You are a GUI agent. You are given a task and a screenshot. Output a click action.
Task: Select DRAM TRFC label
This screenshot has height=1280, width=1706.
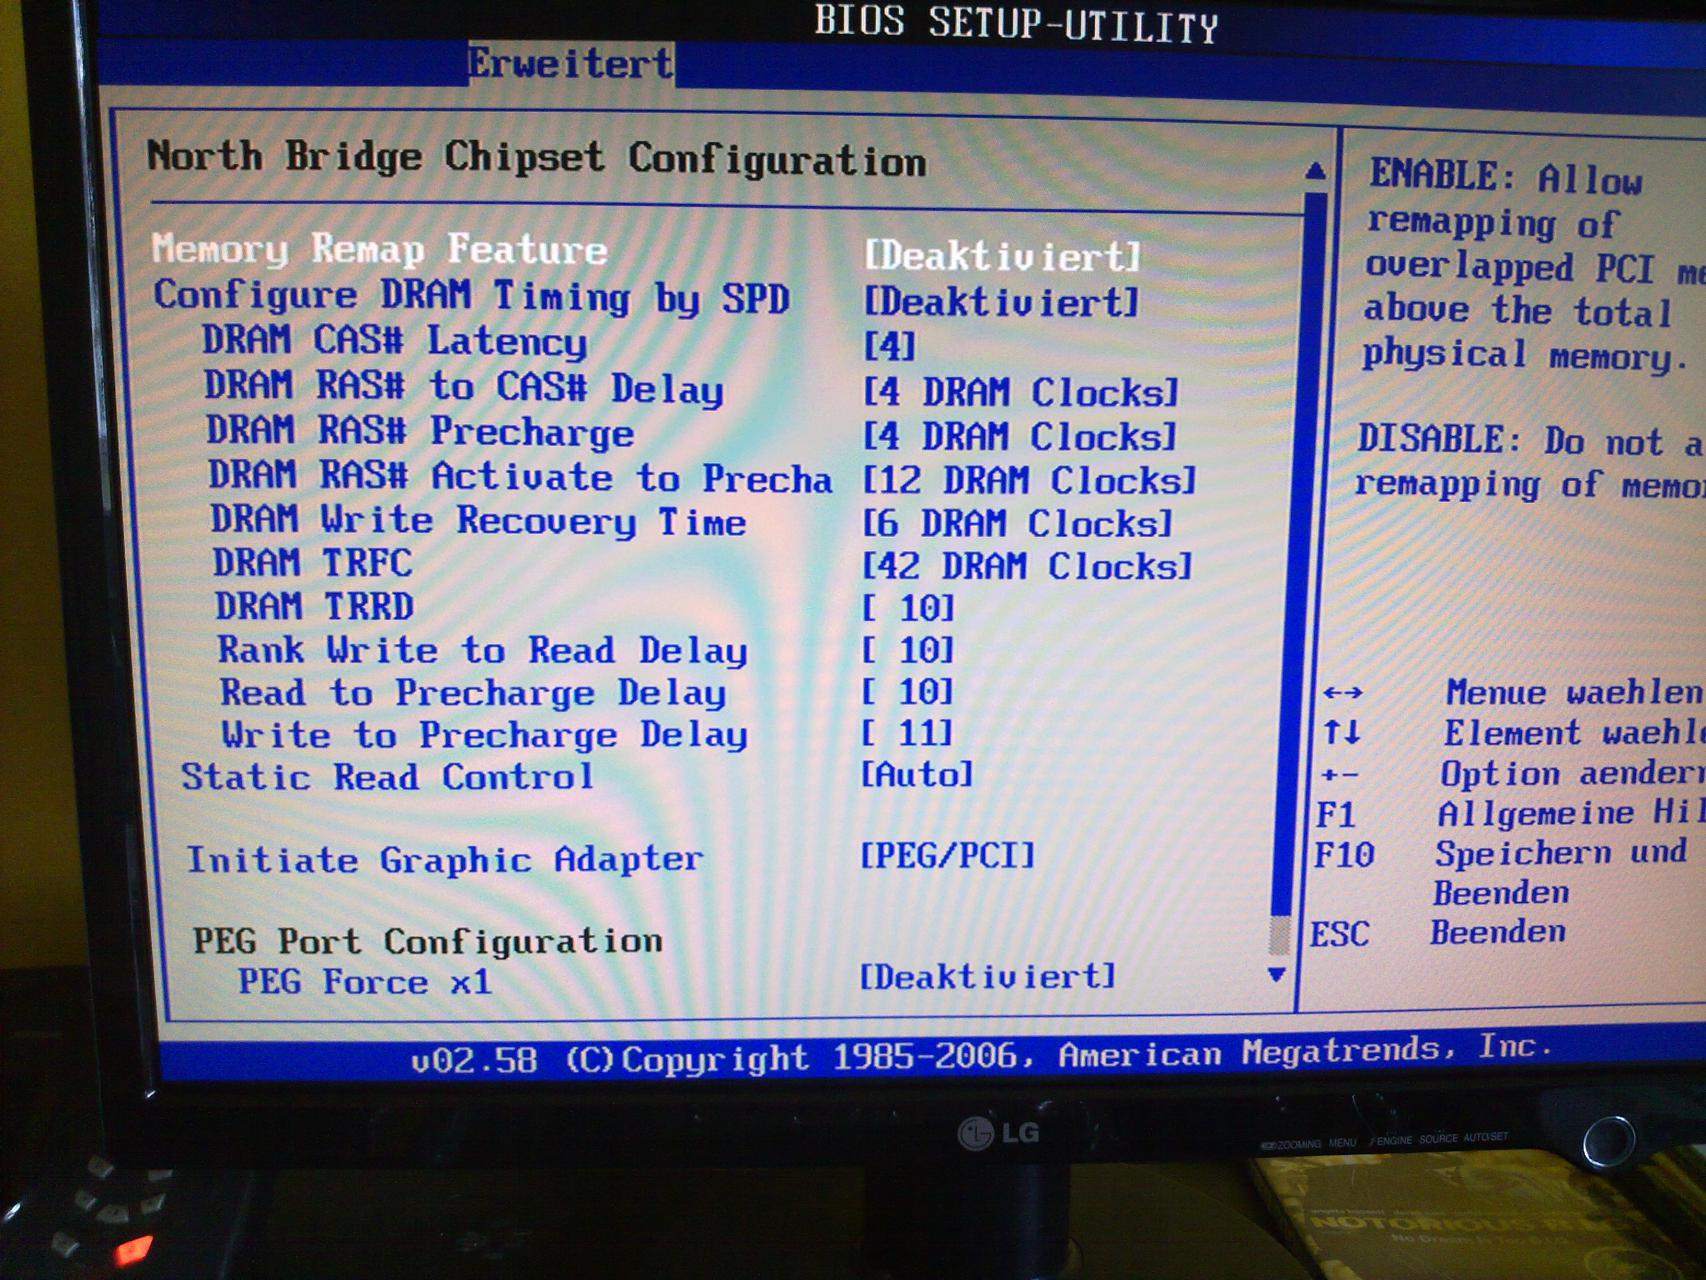coord(312,562)
